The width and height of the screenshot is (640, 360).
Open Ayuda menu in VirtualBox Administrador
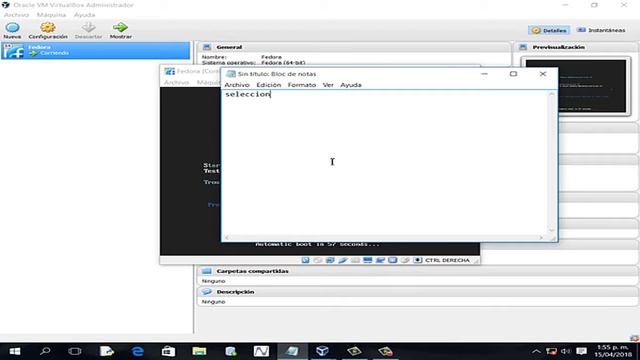tap(84, 15)
